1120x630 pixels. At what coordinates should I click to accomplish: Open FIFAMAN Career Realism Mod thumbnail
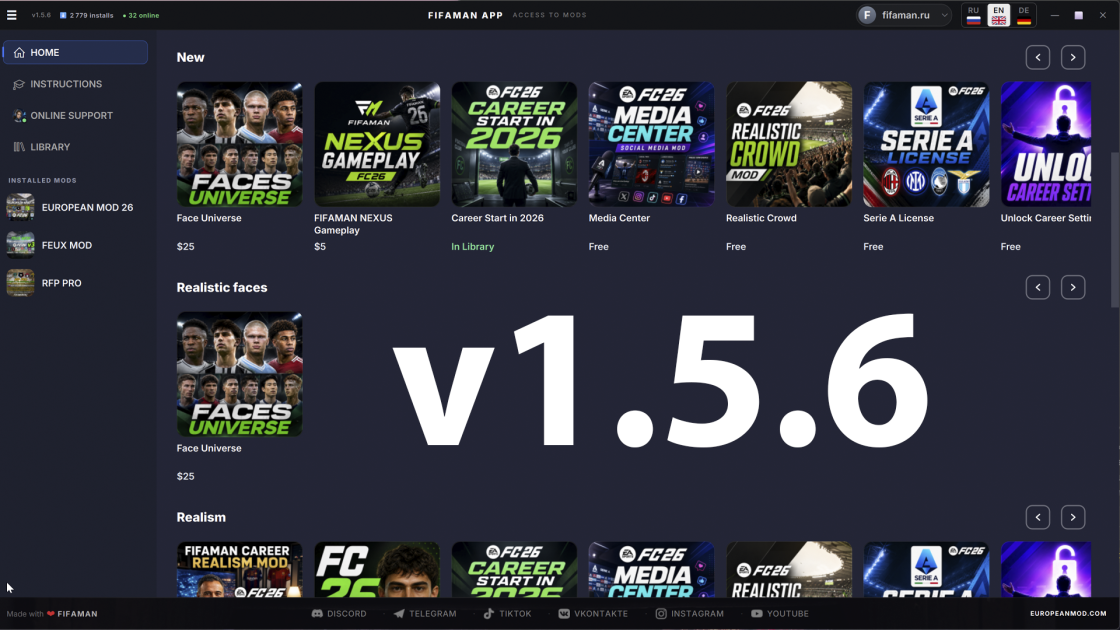point(239,569)
